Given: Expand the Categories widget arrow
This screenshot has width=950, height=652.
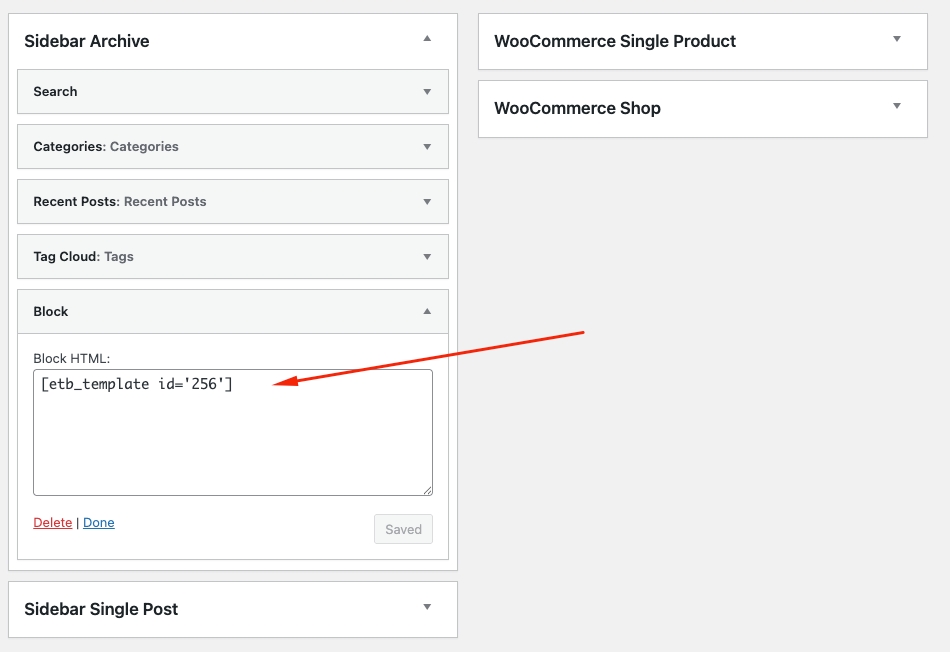Looking at the screenshot, I should pyautogui.click(x=427, y=146).
